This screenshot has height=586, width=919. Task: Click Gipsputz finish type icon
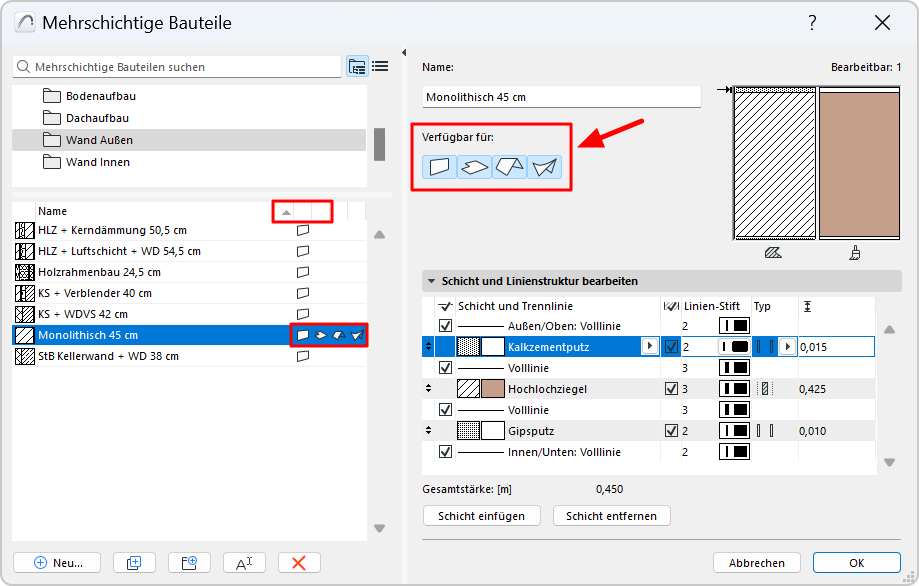(765, 431)
